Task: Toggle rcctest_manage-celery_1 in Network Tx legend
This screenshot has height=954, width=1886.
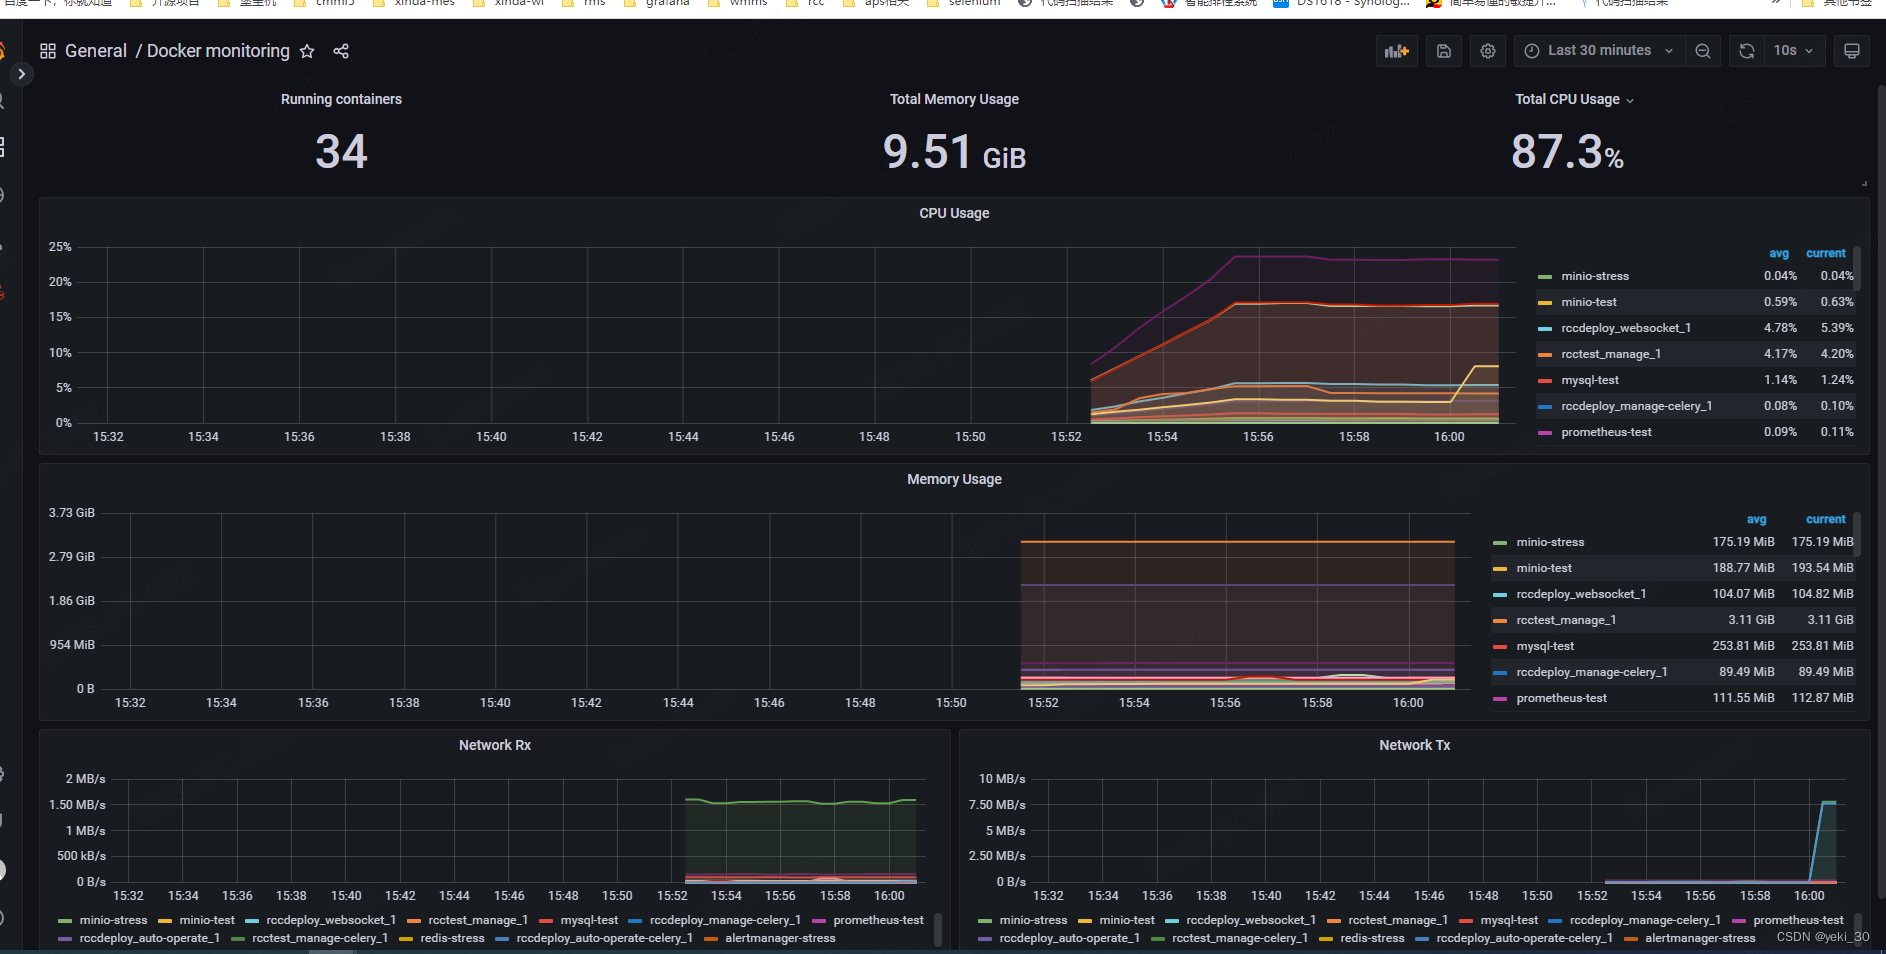Action: coord(1240,938)
